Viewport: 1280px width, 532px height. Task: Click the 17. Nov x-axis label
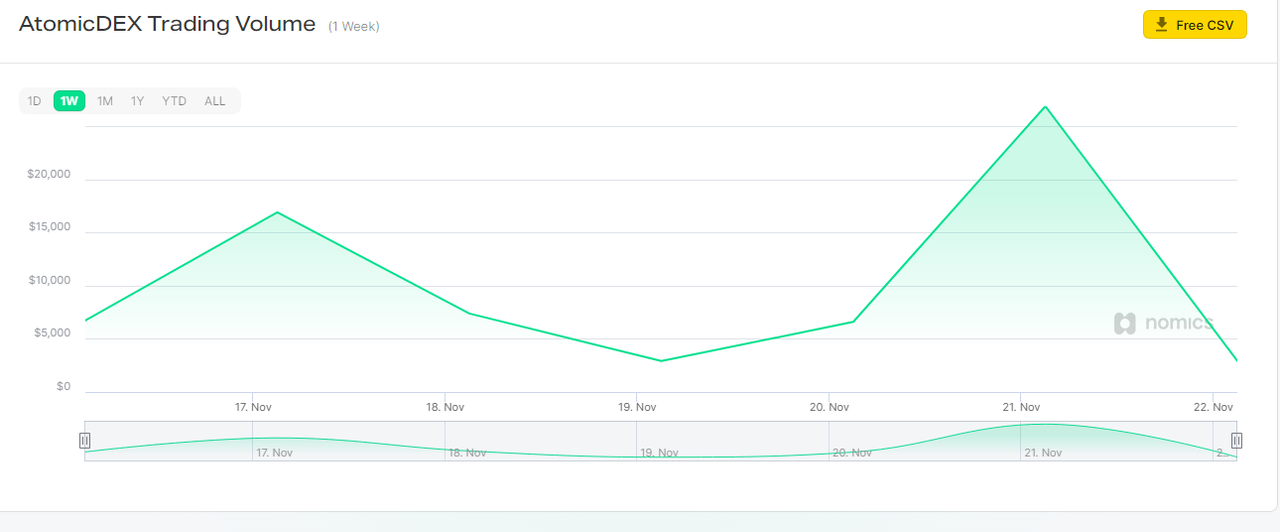coord(253,407)
